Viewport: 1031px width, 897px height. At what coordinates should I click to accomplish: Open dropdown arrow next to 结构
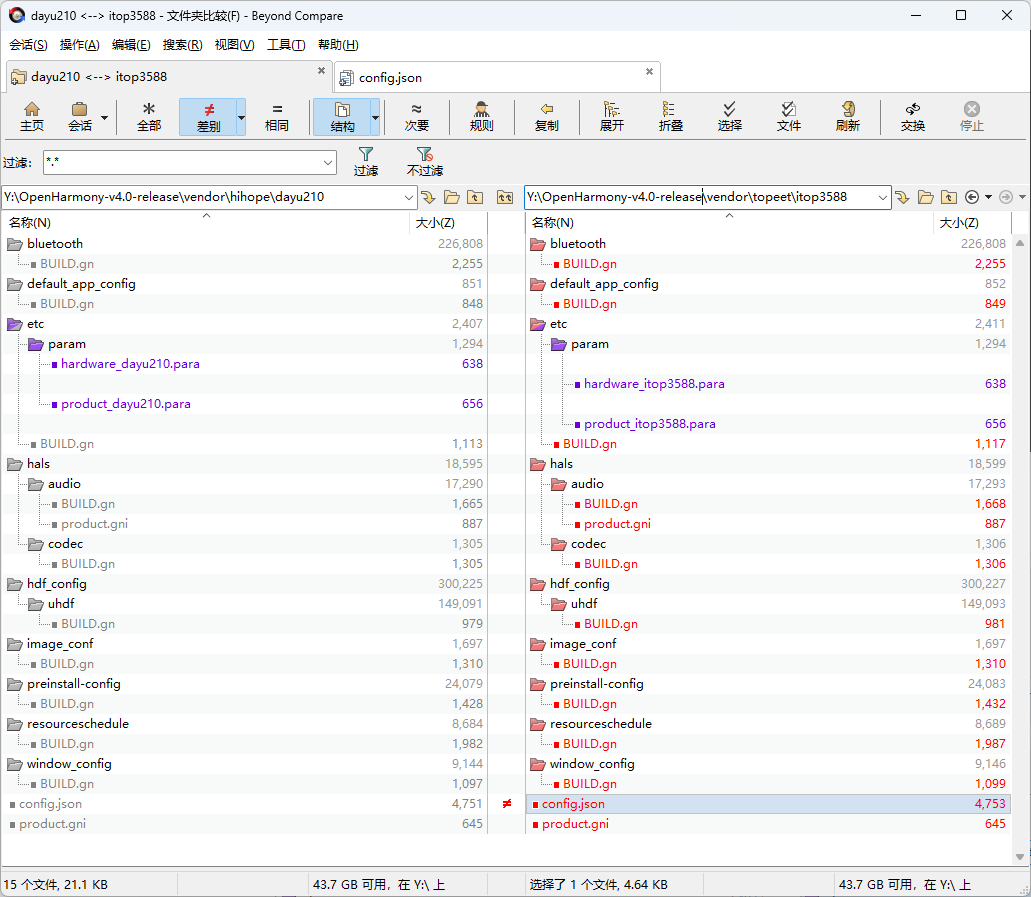click(375, 118)
